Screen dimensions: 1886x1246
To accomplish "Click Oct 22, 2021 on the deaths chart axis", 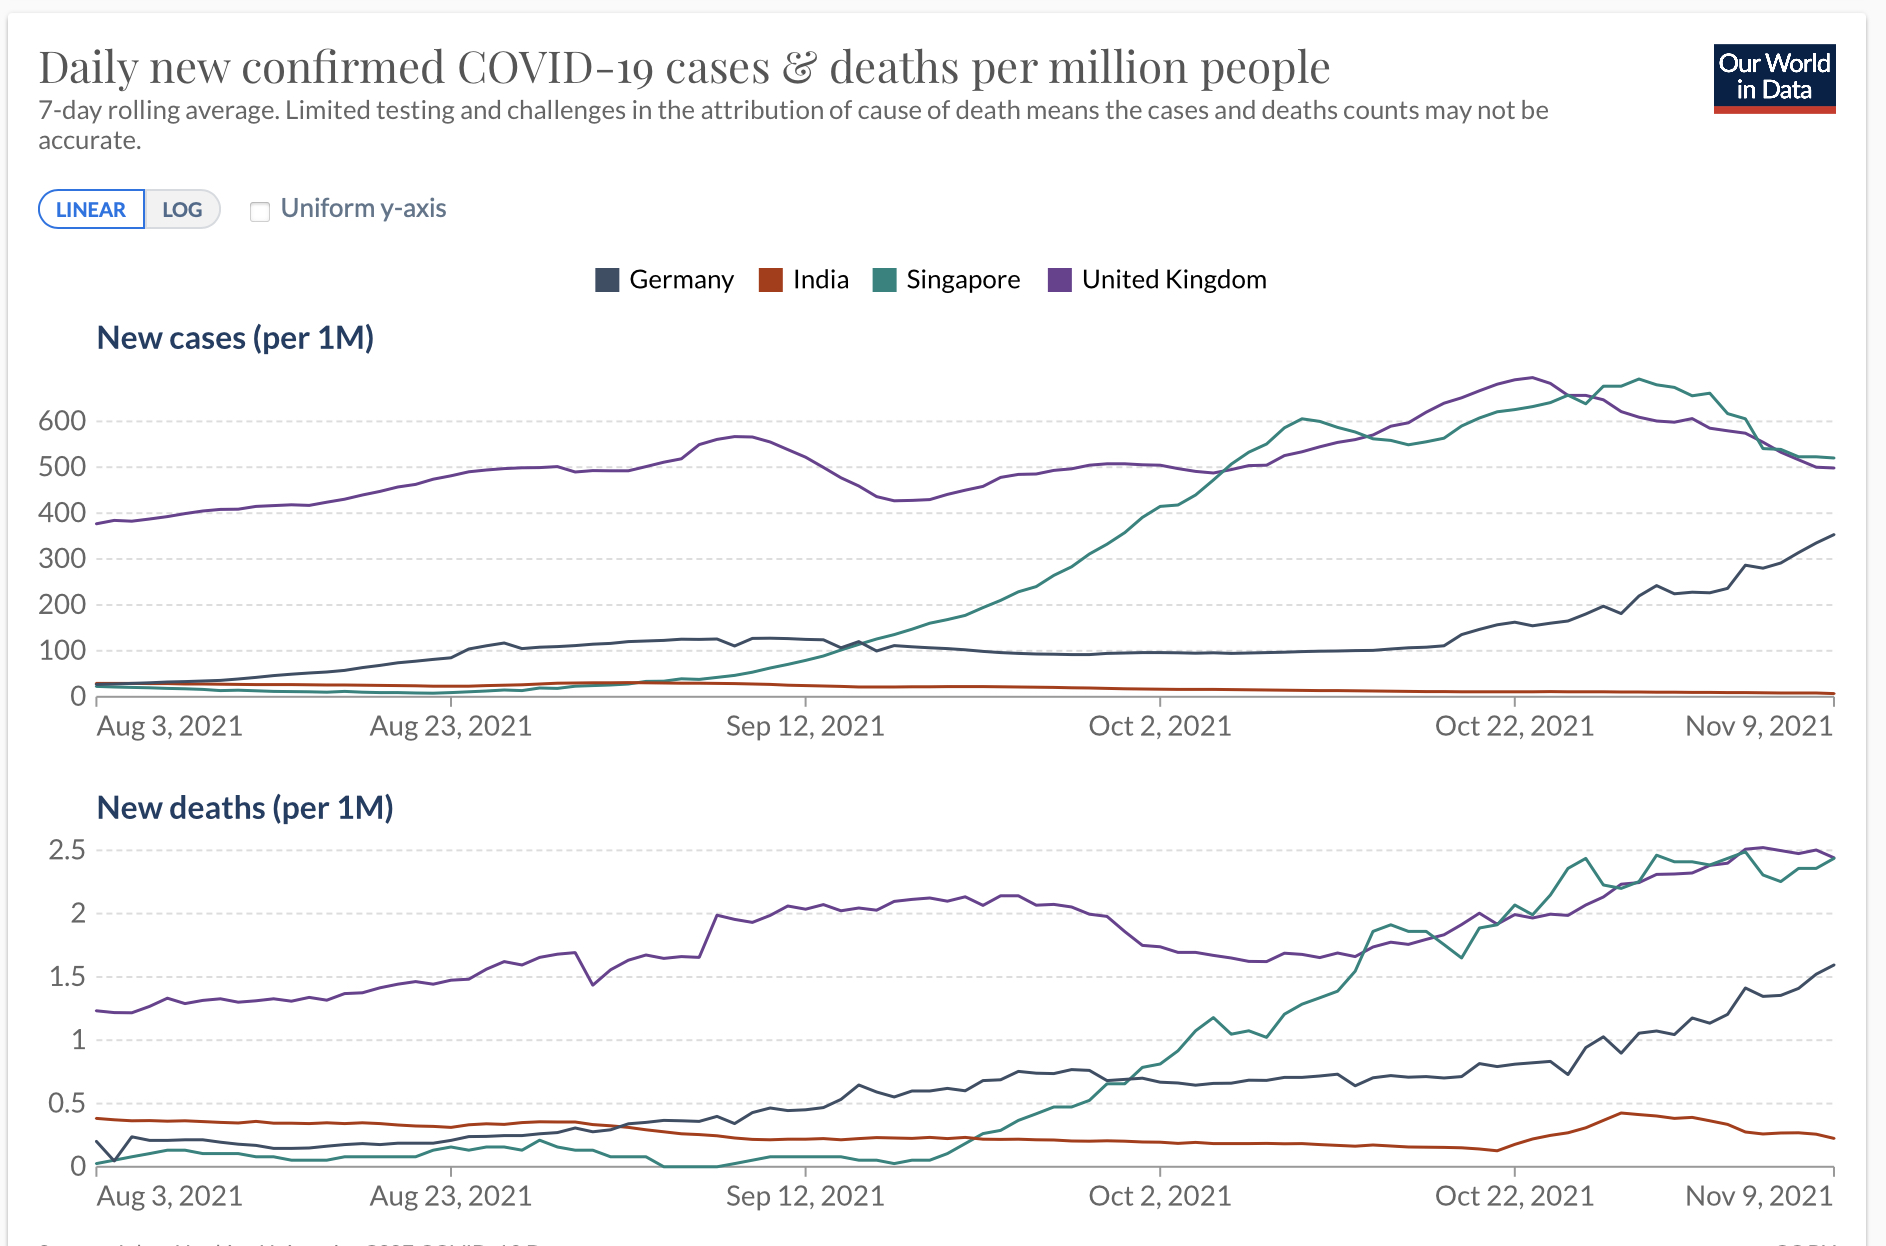I will 1514,1196.
